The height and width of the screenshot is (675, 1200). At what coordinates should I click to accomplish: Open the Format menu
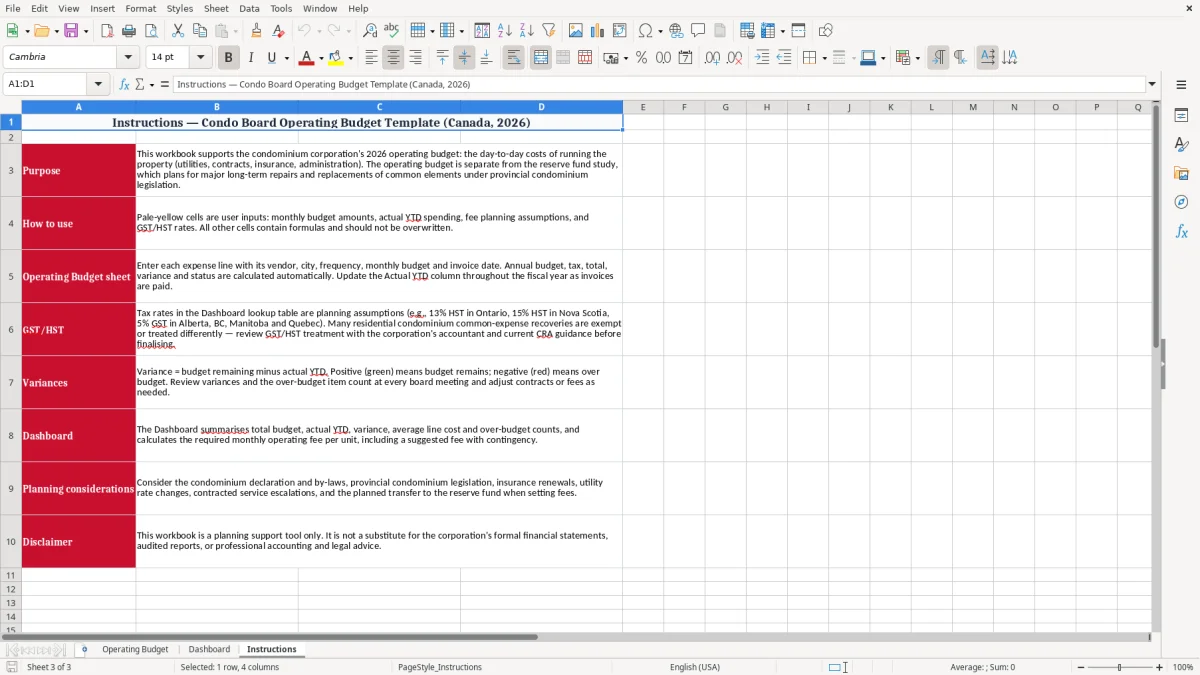140,8
